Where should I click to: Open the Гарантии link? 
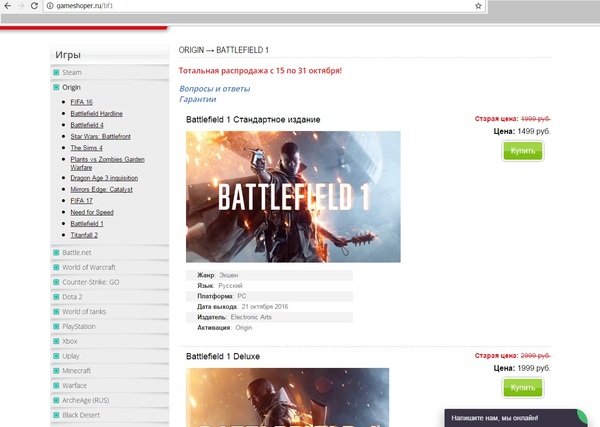197,99
